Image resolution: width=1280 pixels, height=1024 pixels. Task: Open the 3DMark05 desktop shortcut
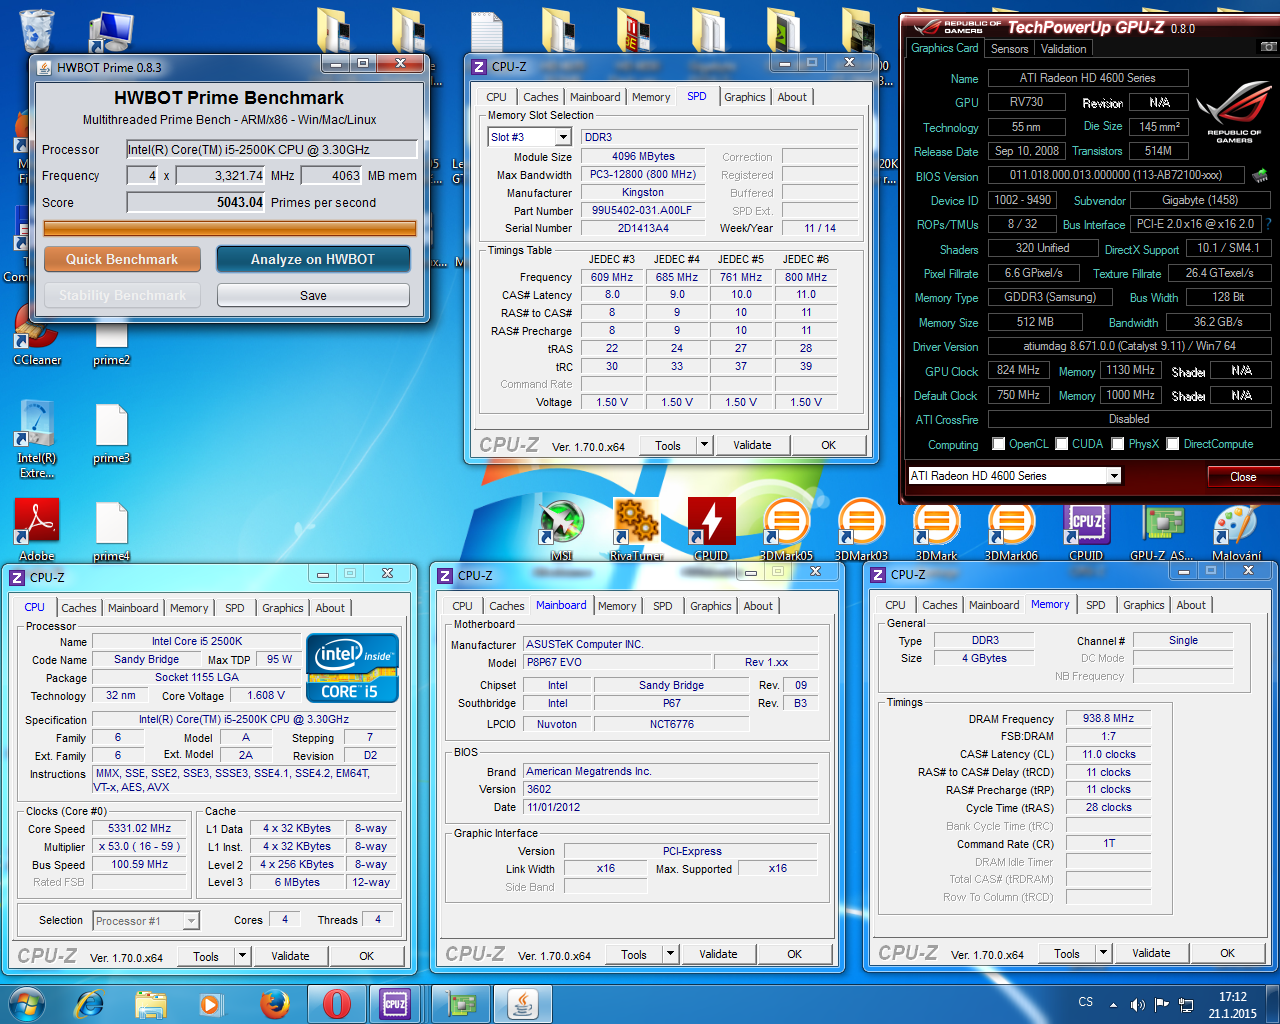pyautogui.click(x=786, y=530)
